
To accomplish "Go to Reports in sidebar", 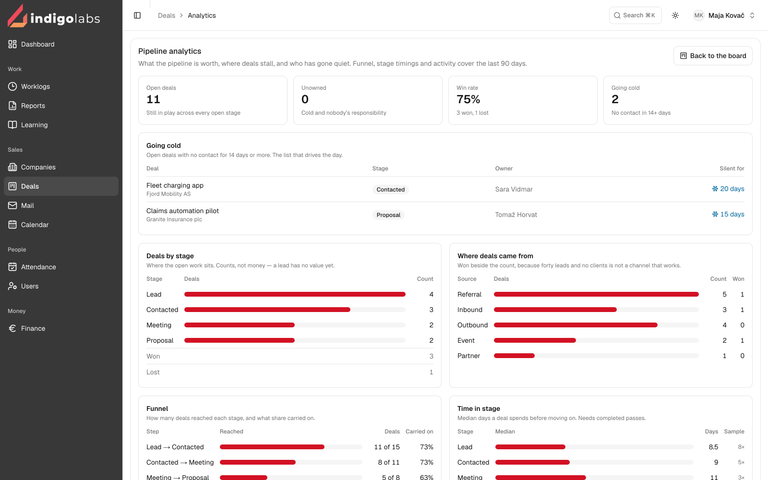I will tap(61, 105).
